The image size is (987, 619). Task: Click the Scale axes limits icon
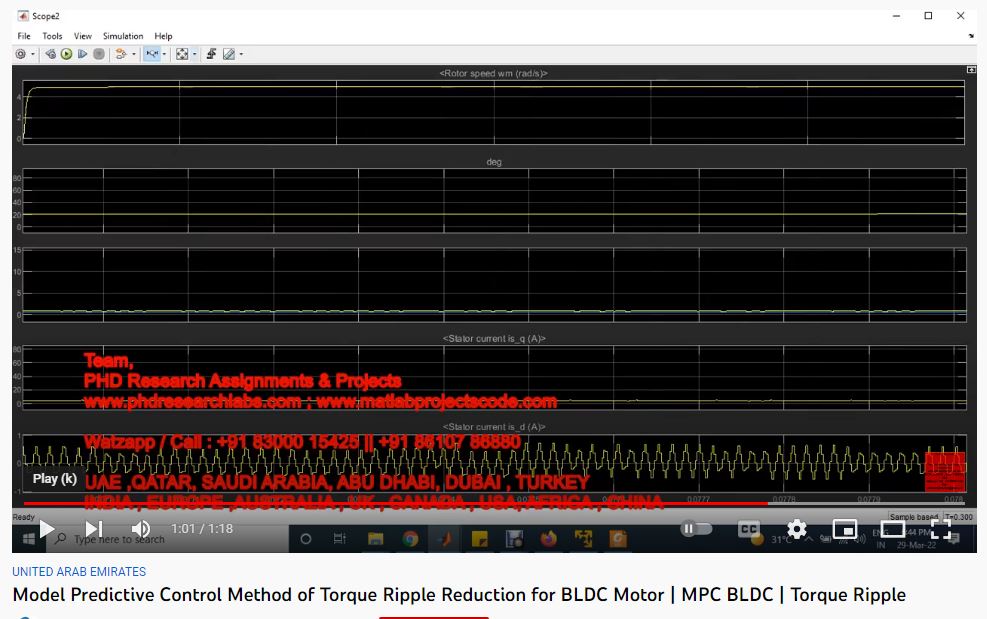[x=182, y=54]
